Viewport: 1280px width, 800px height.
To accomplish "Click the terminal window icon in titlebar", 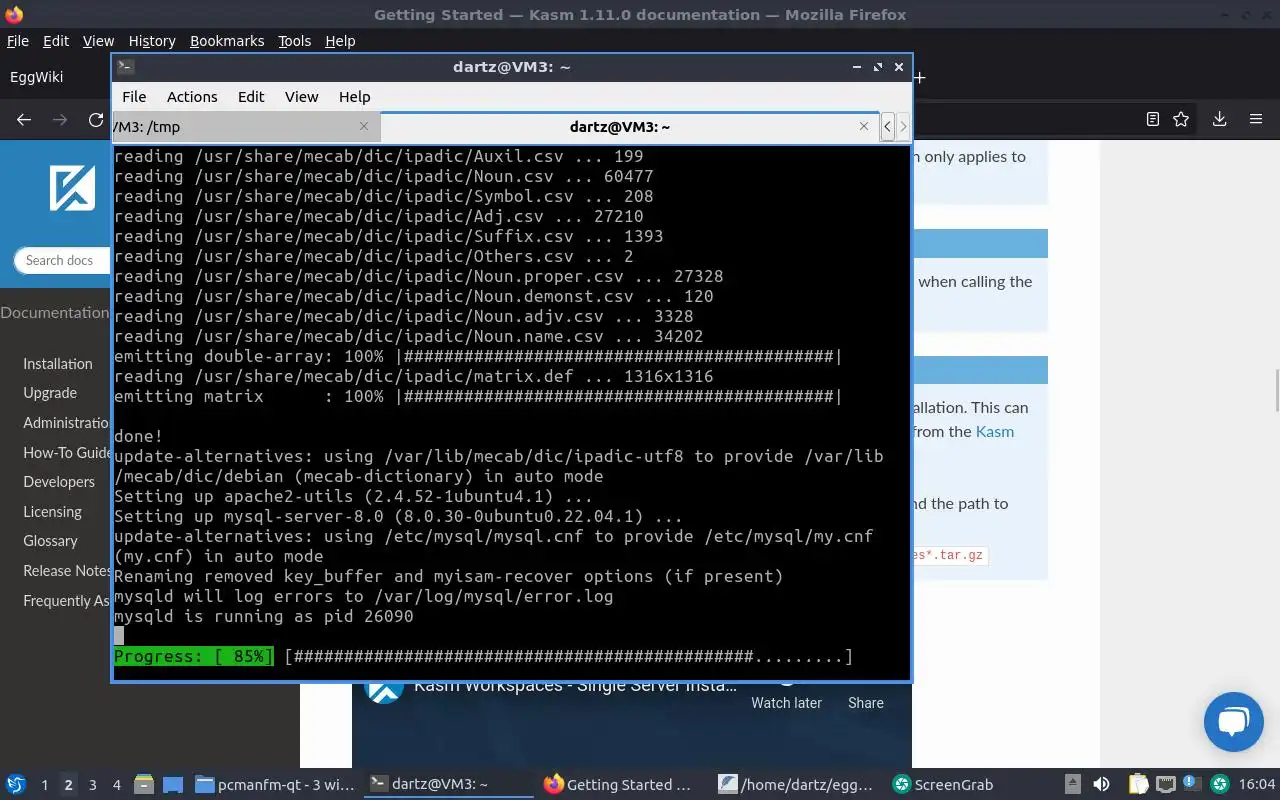I will tap(125, 67).
